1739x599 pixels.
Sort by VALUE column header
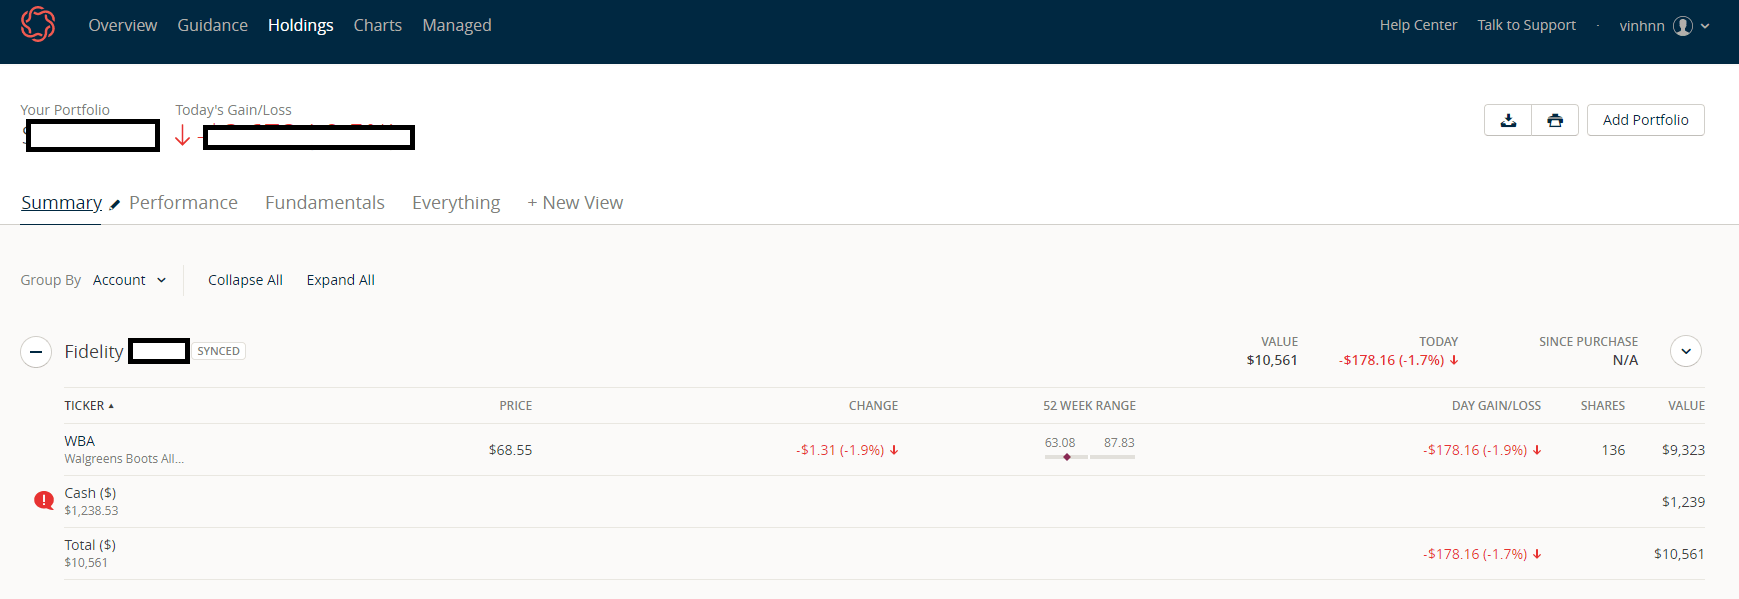click(x=1687, y=406)
